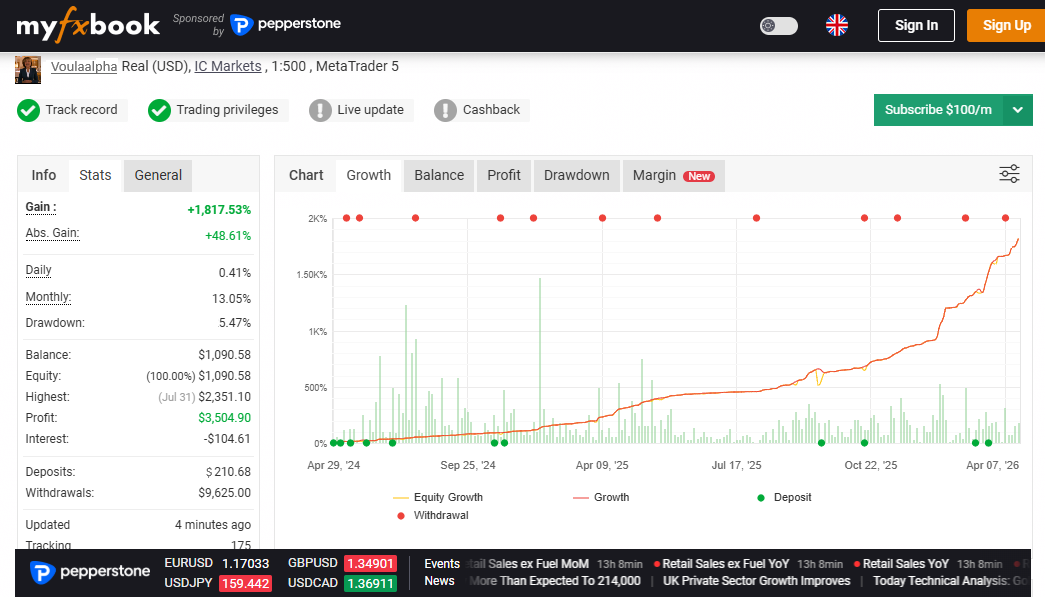Select the Profit chart tab
Image resolution: width=1045 pixels, height=597 pixels.
(504, 175)
